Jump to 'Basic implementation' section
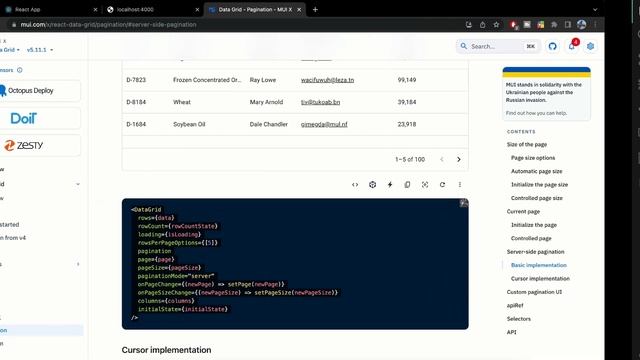This screenshot has height=360, width=640. coord(539,265)
